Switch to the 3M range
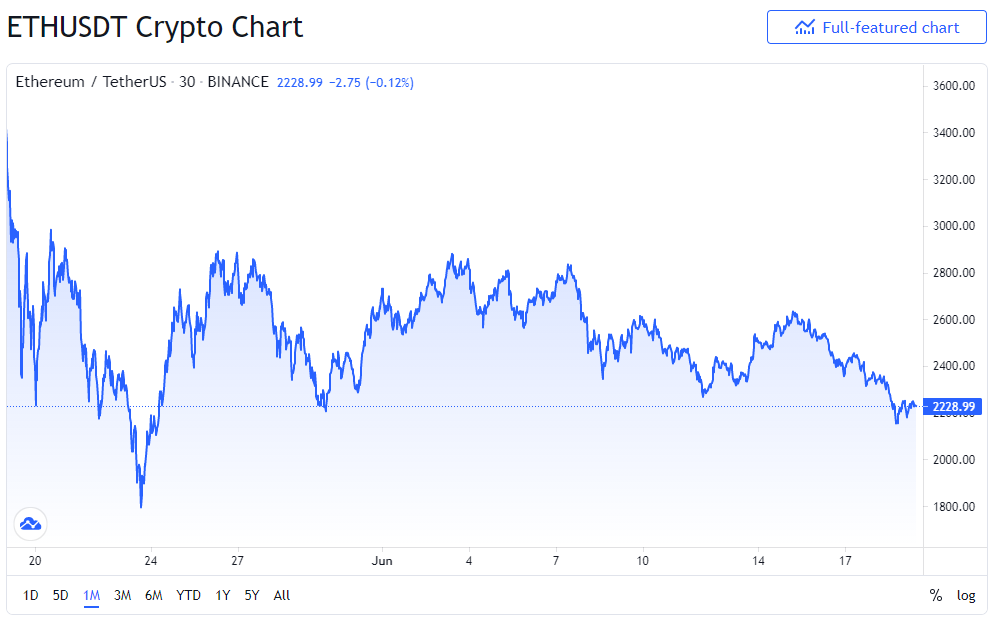Image resolution: width=1006 pixels, height=634 pixels. (x=122, y=595)
